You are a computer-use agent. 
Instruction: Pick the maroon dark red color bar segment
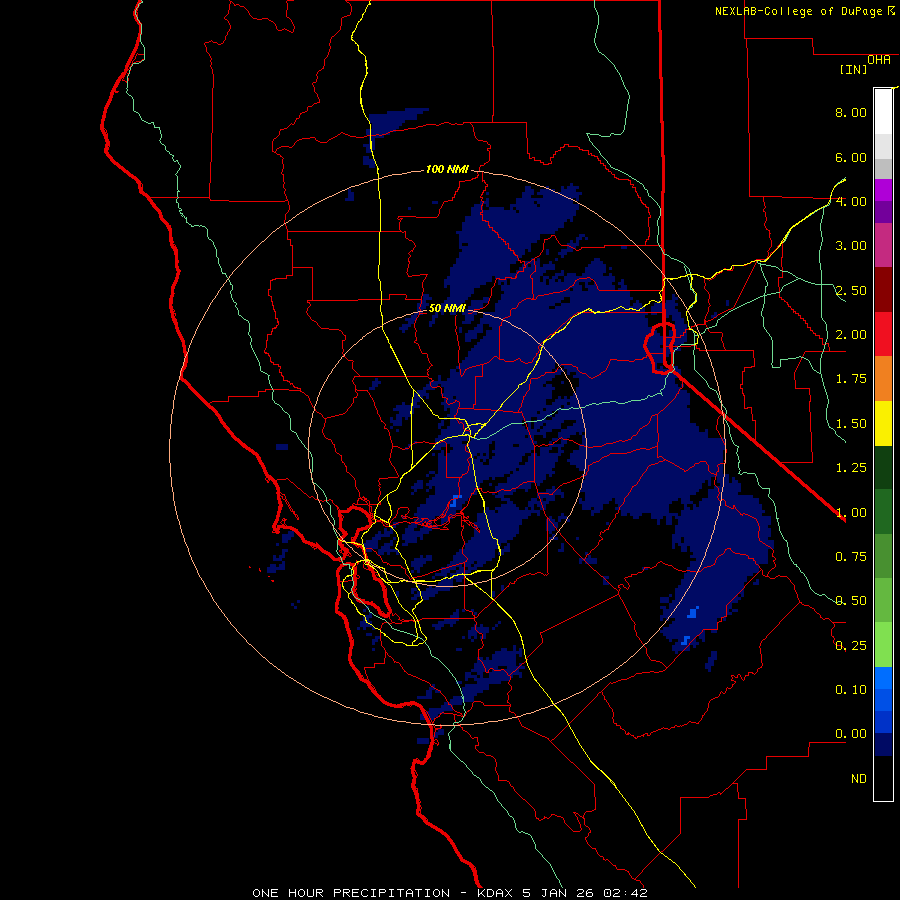click(883, 290)
